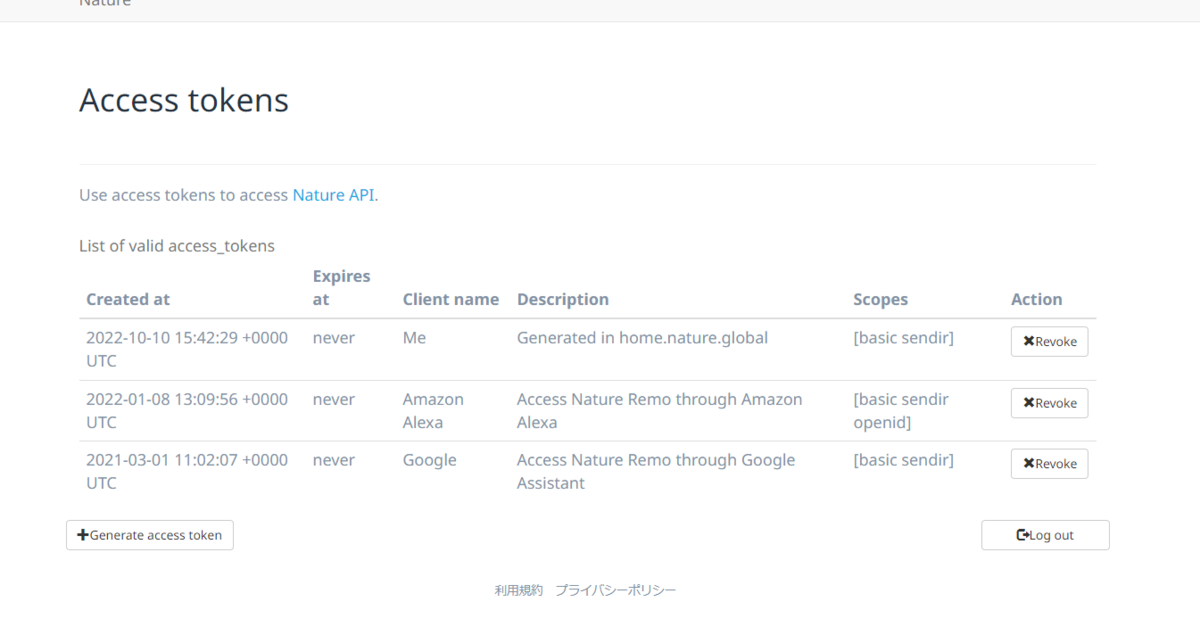Screen dimensions: 1200x635
Task: Click the Nature brand at page top
Action: (105, 3)
